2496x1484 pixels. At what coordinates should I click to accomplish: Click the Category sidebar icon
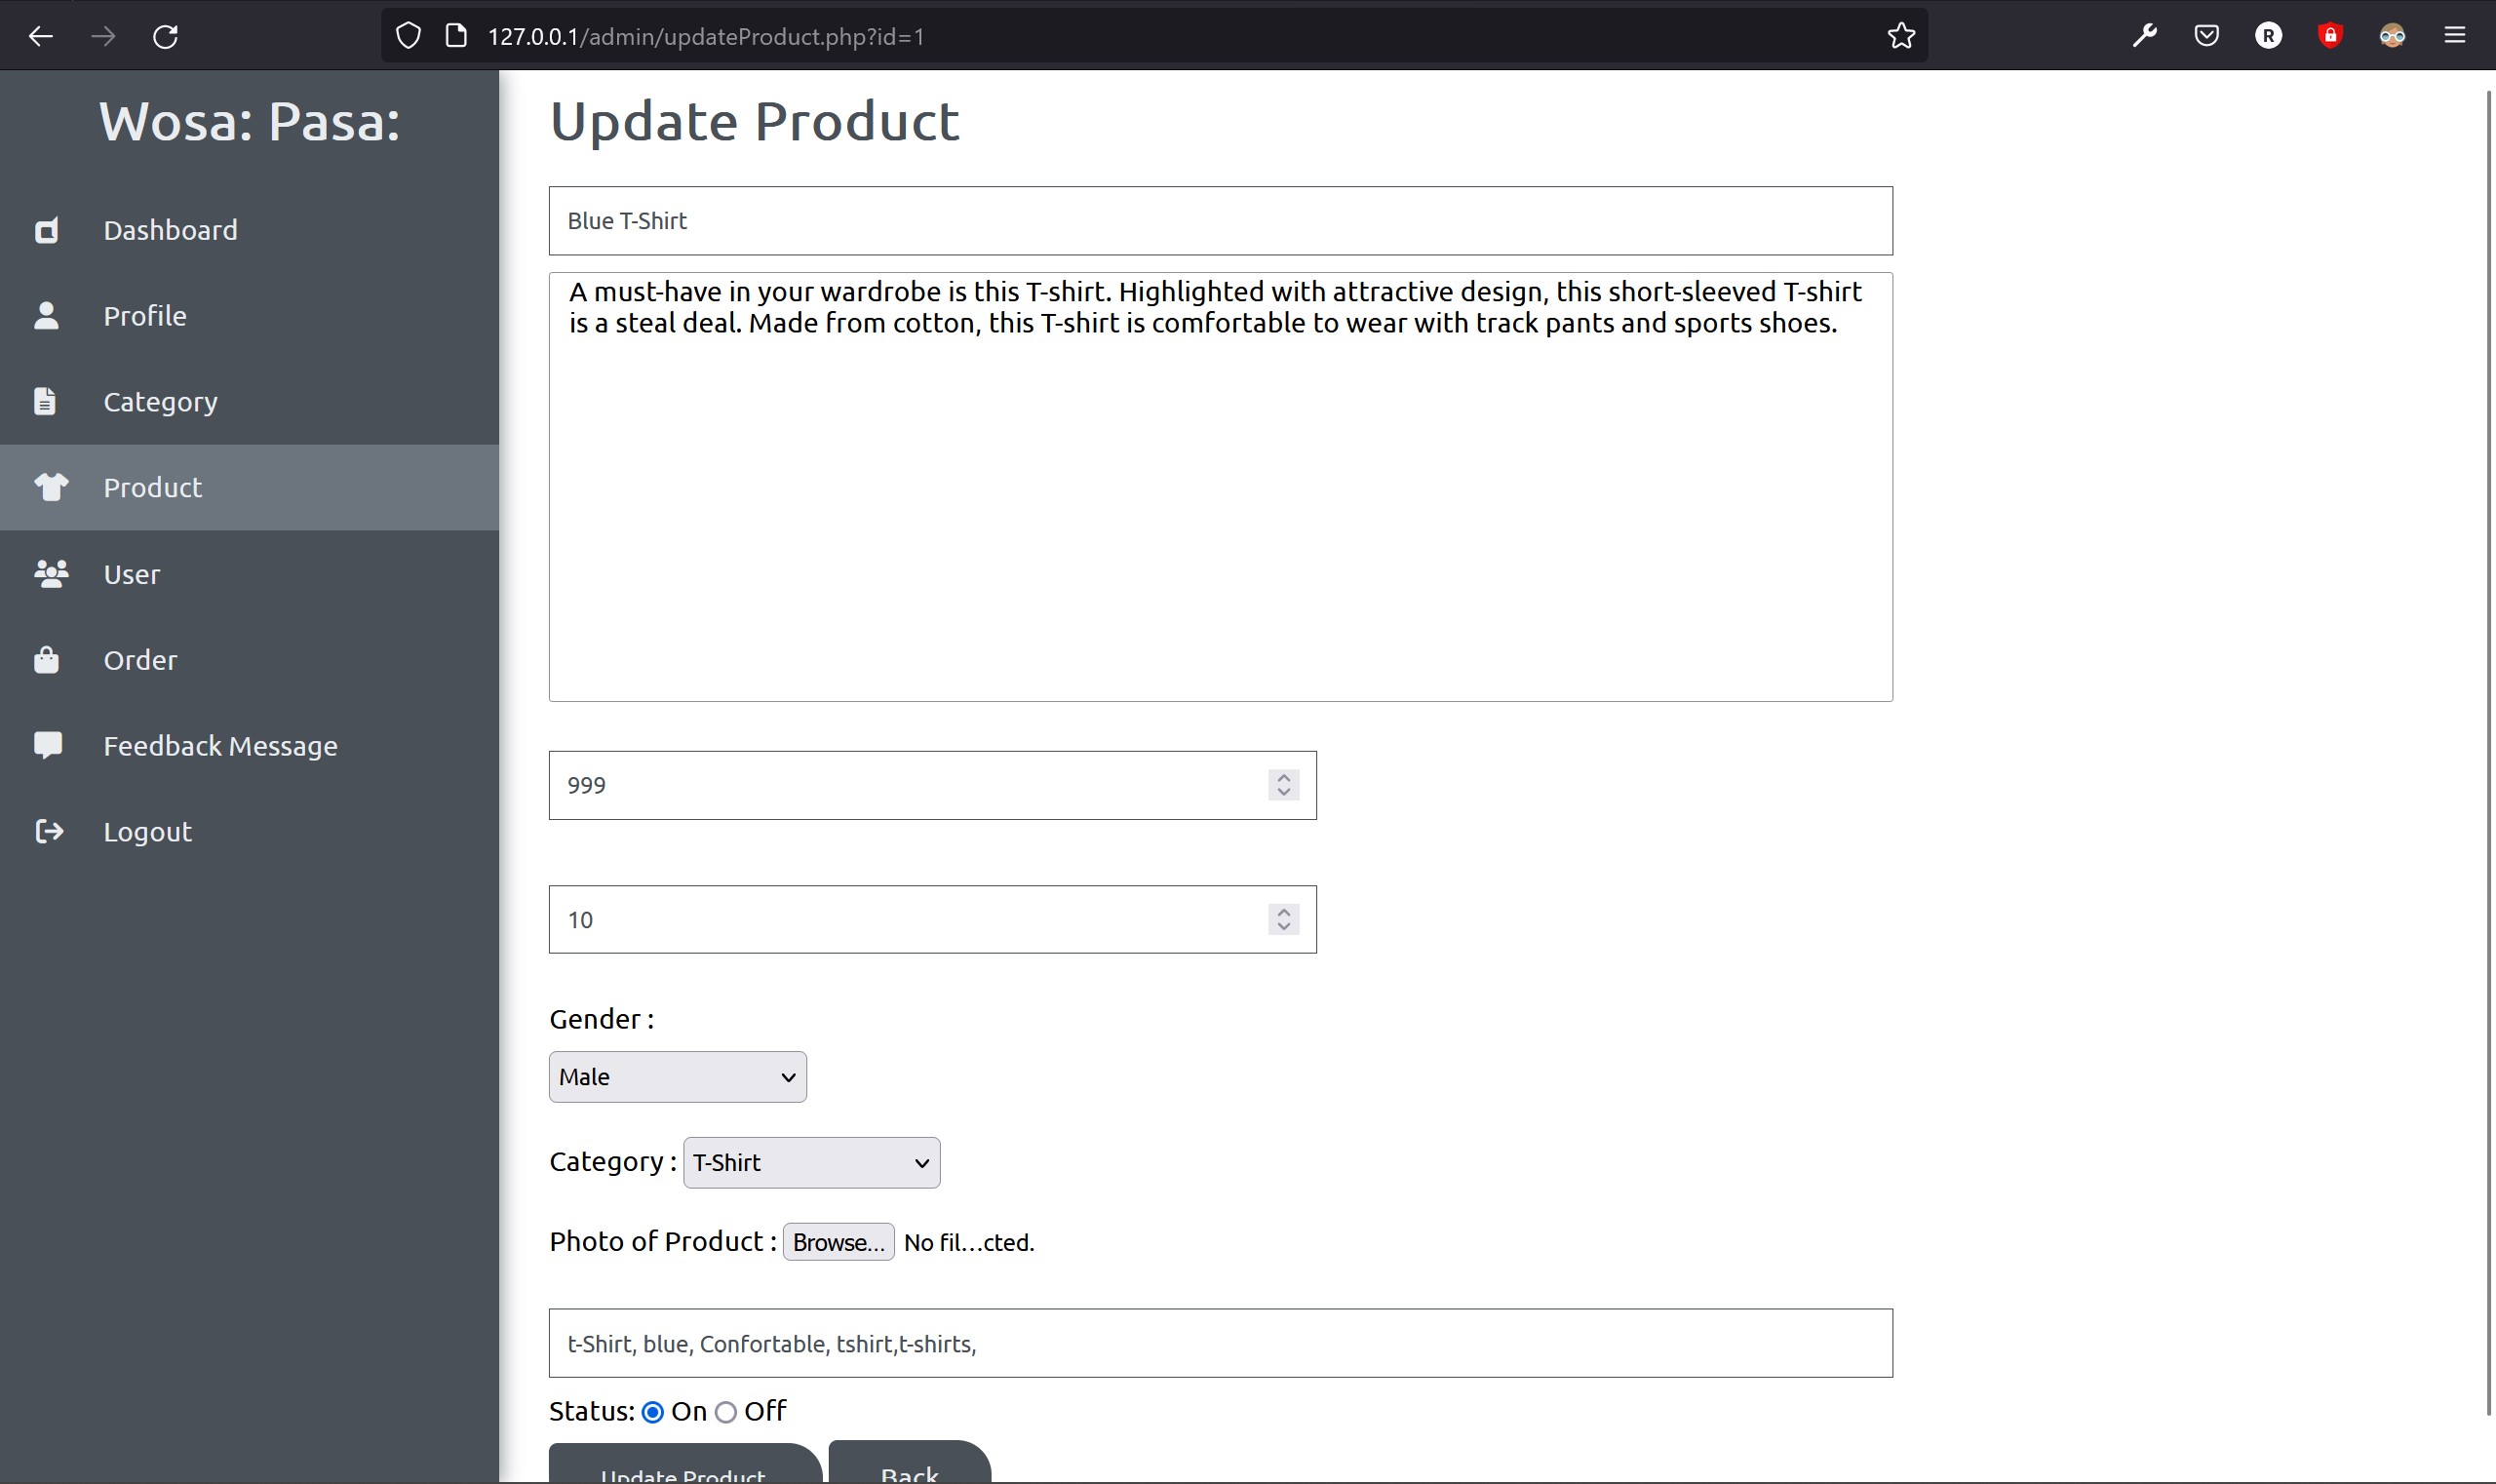tap(48, 401)
